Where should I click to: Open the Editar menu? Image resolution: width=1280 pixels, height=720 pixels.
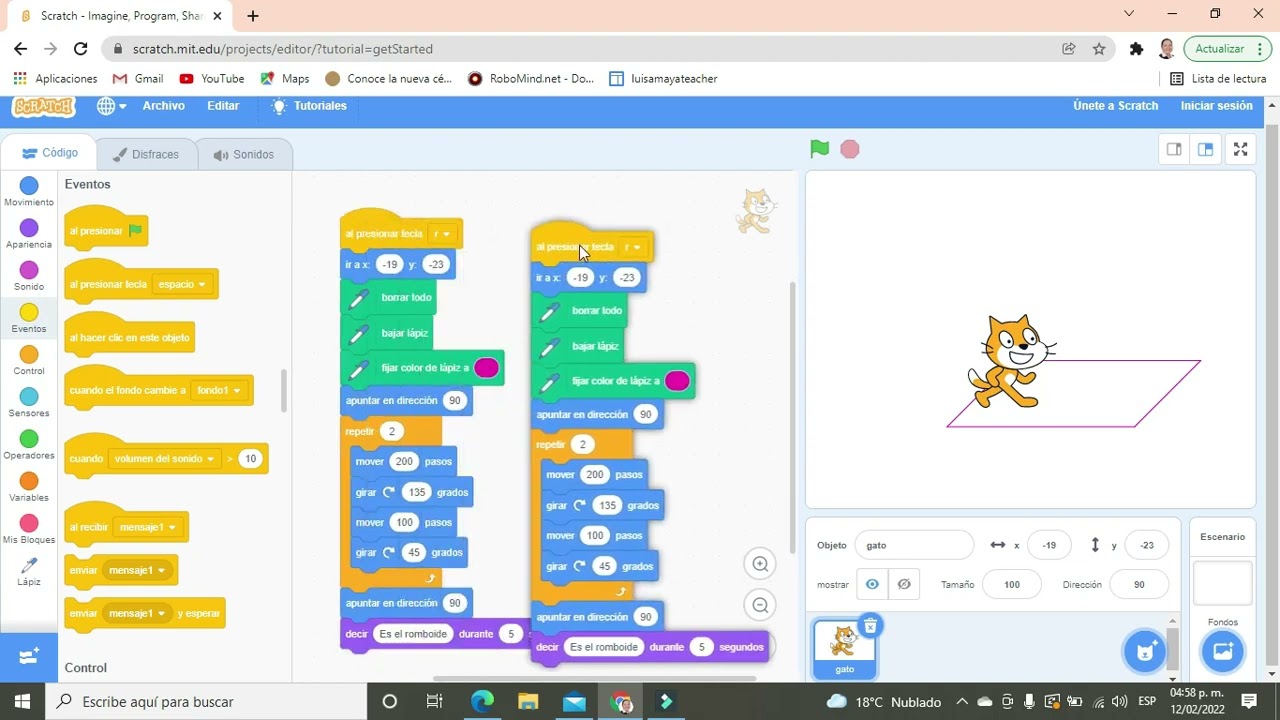click(223, 106)
